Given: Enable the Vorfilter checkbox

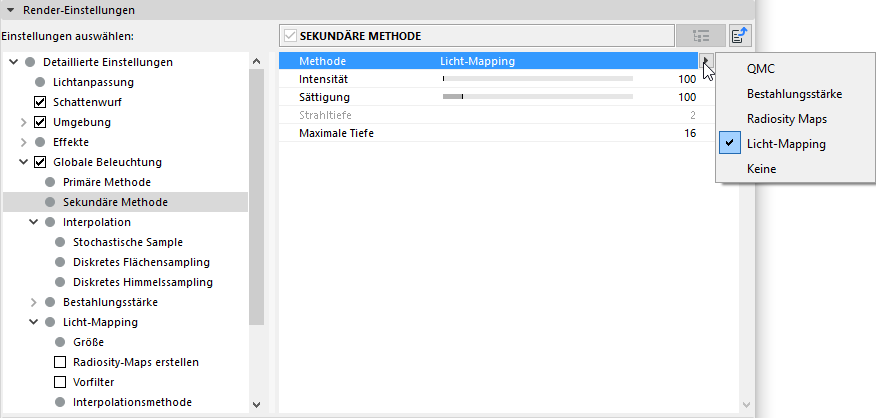Looking at the screenshot, I should pos(60,382).
